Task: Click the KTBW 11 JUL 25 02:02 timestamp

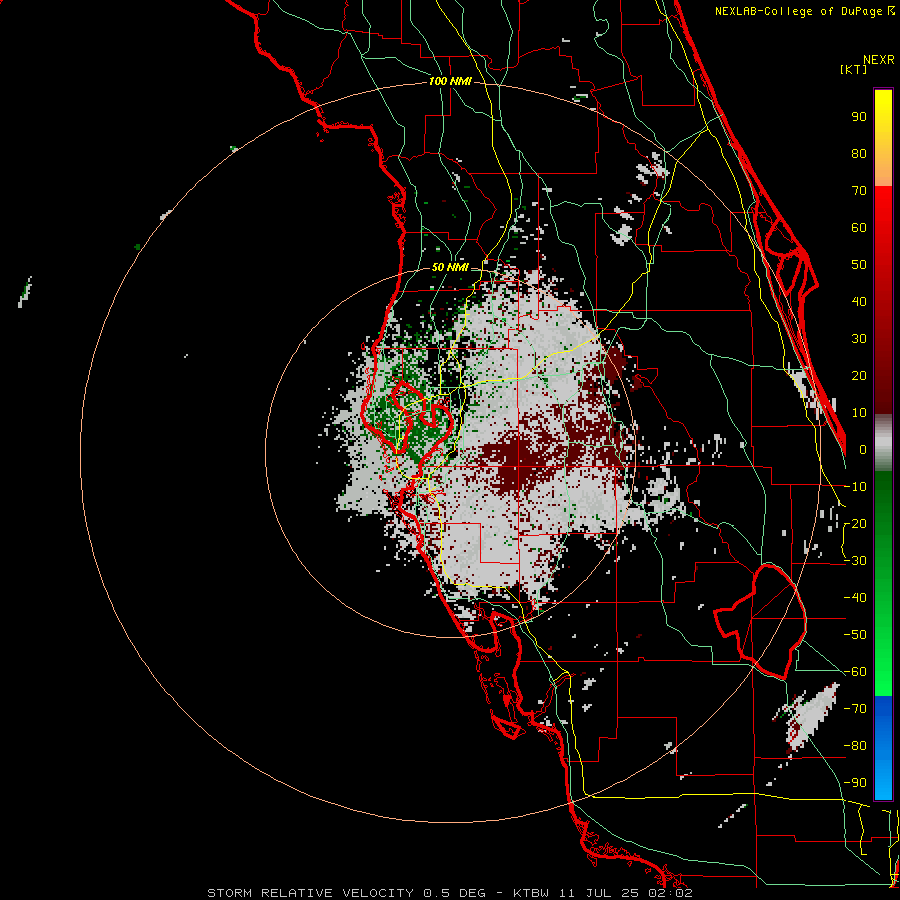Action: [603, 893]
